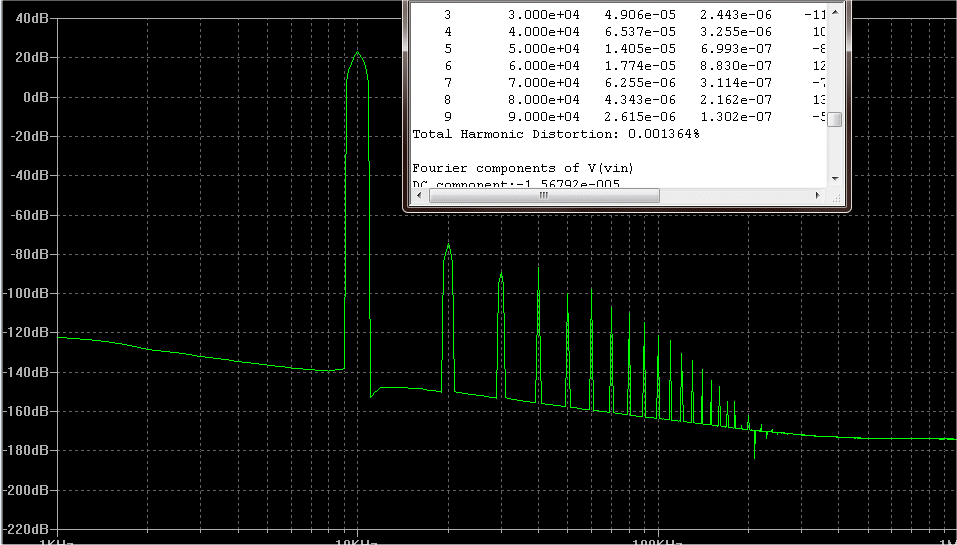Click normalized component 6.993e-07
957x545 pixels.
(x=737, y=48)
